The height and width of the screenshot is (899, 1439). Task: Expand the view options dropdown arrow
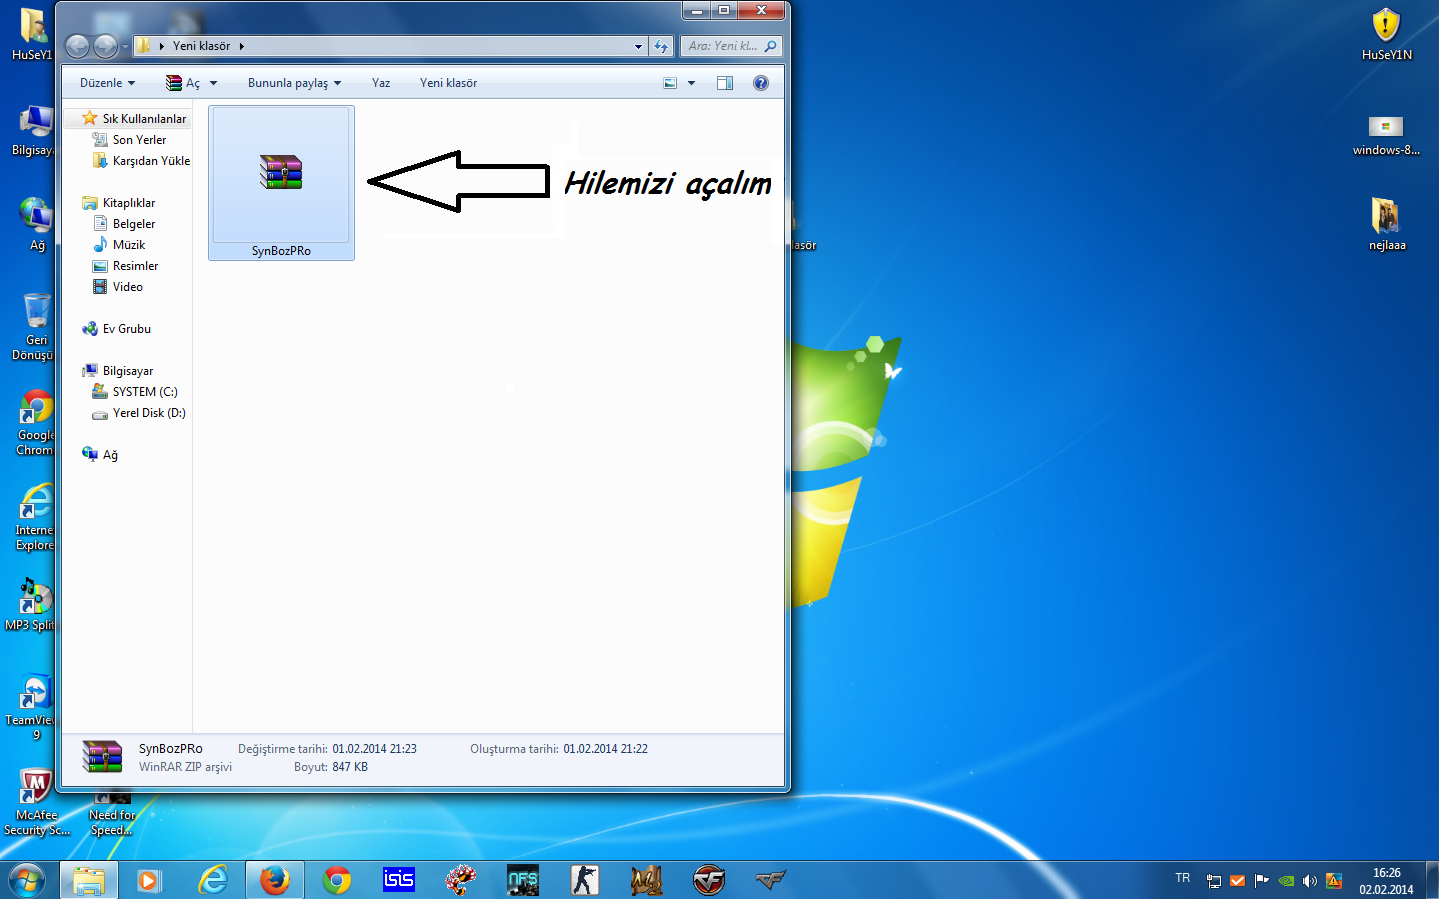[691, 83]
